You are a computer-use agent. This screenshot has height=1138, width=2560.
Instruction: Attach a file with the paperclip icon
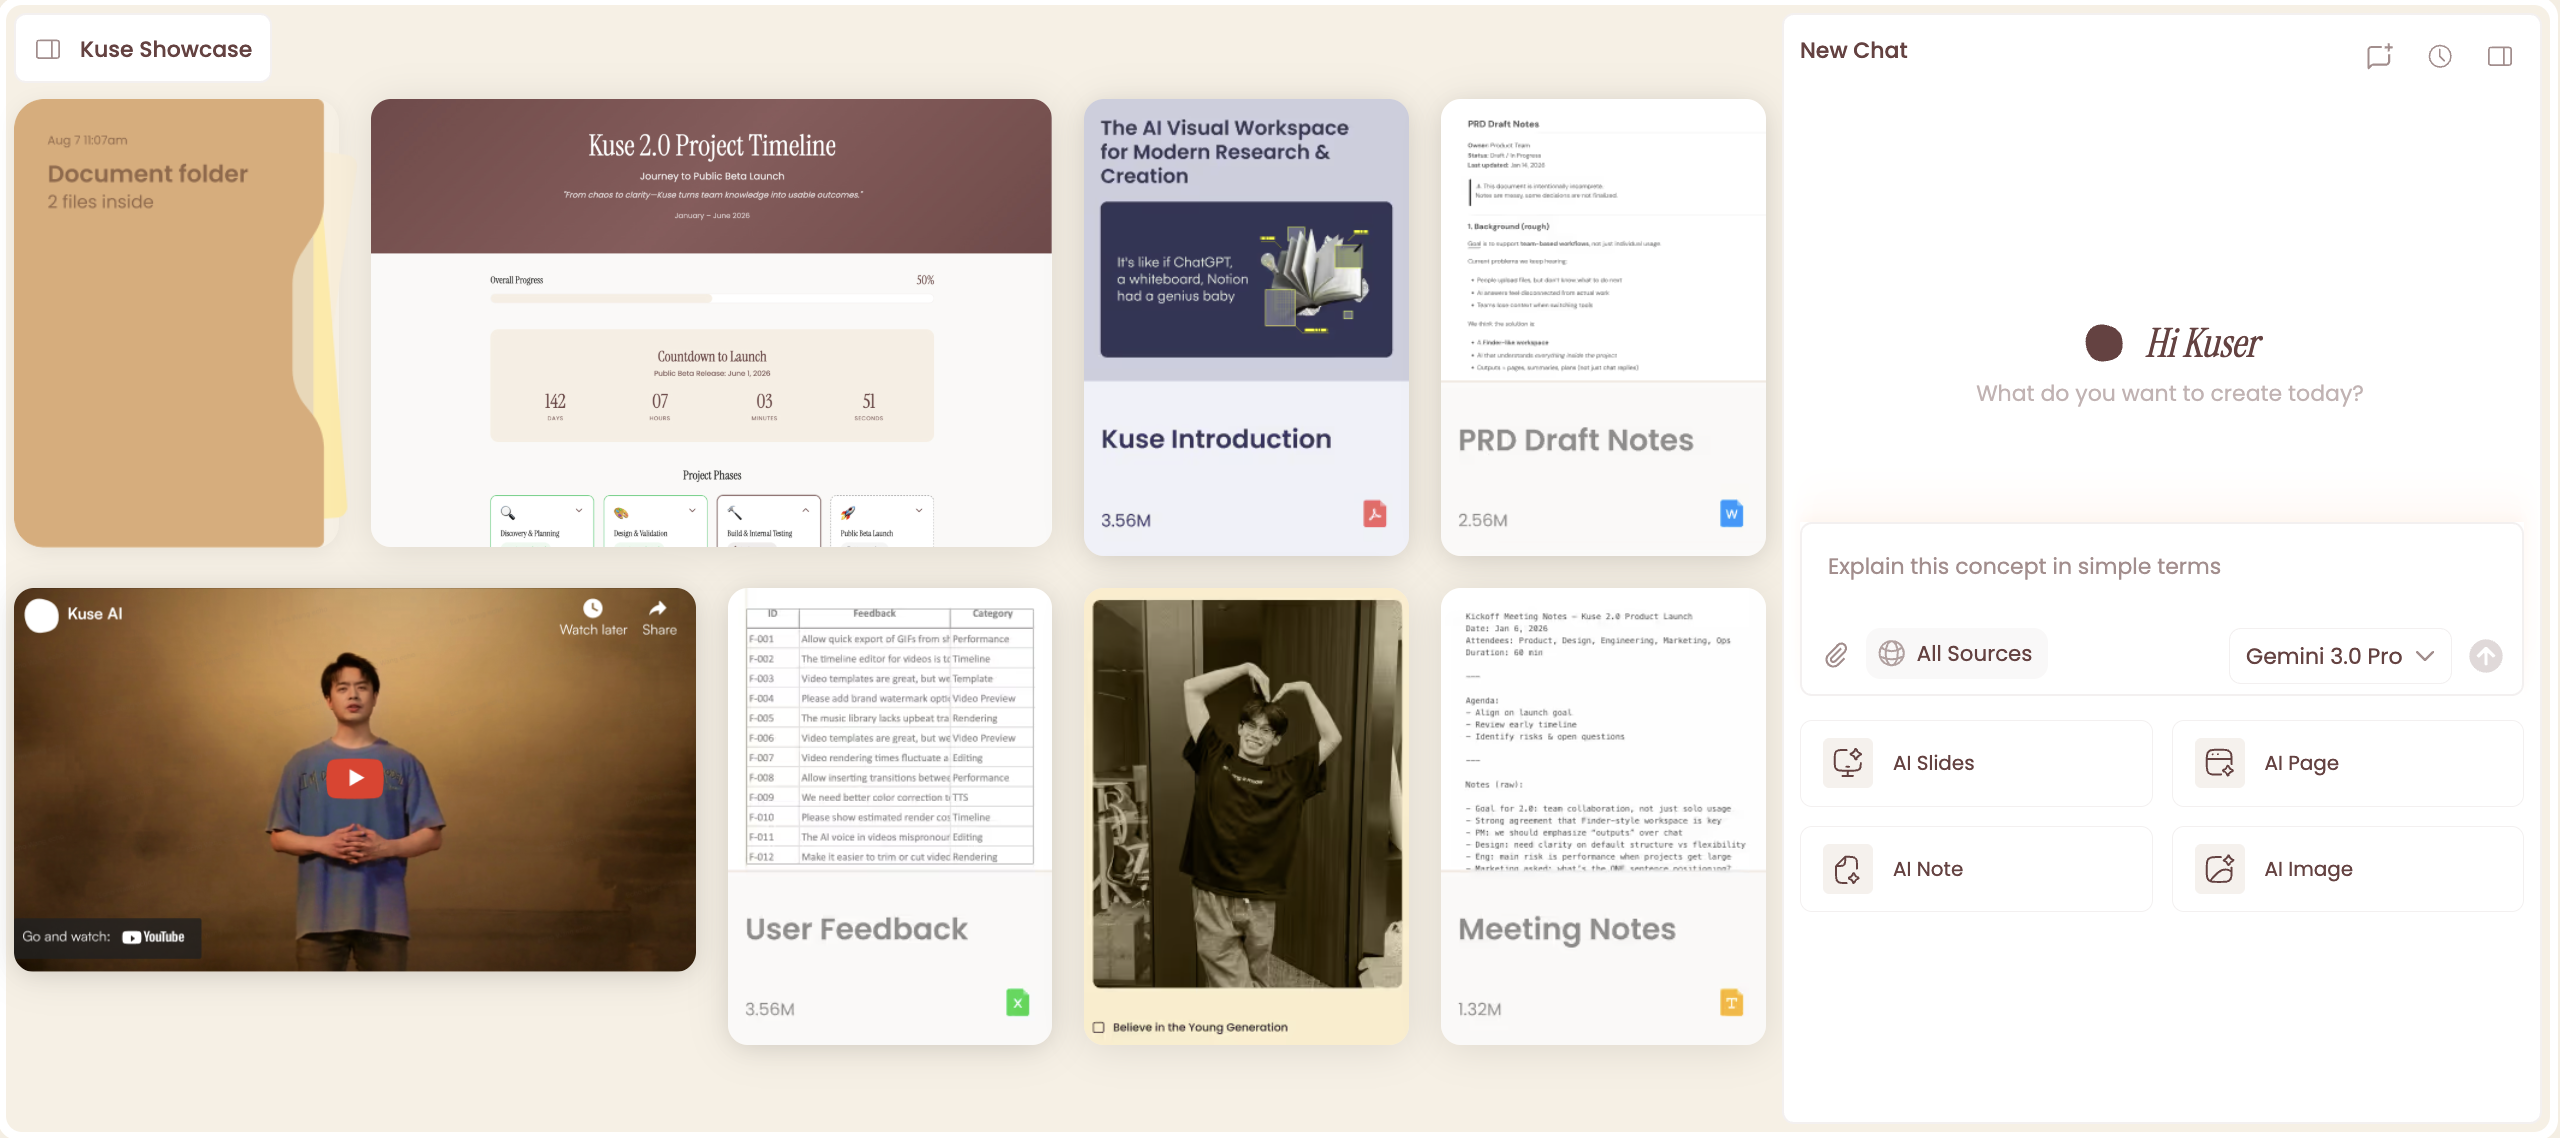(x=1836, y=654)
